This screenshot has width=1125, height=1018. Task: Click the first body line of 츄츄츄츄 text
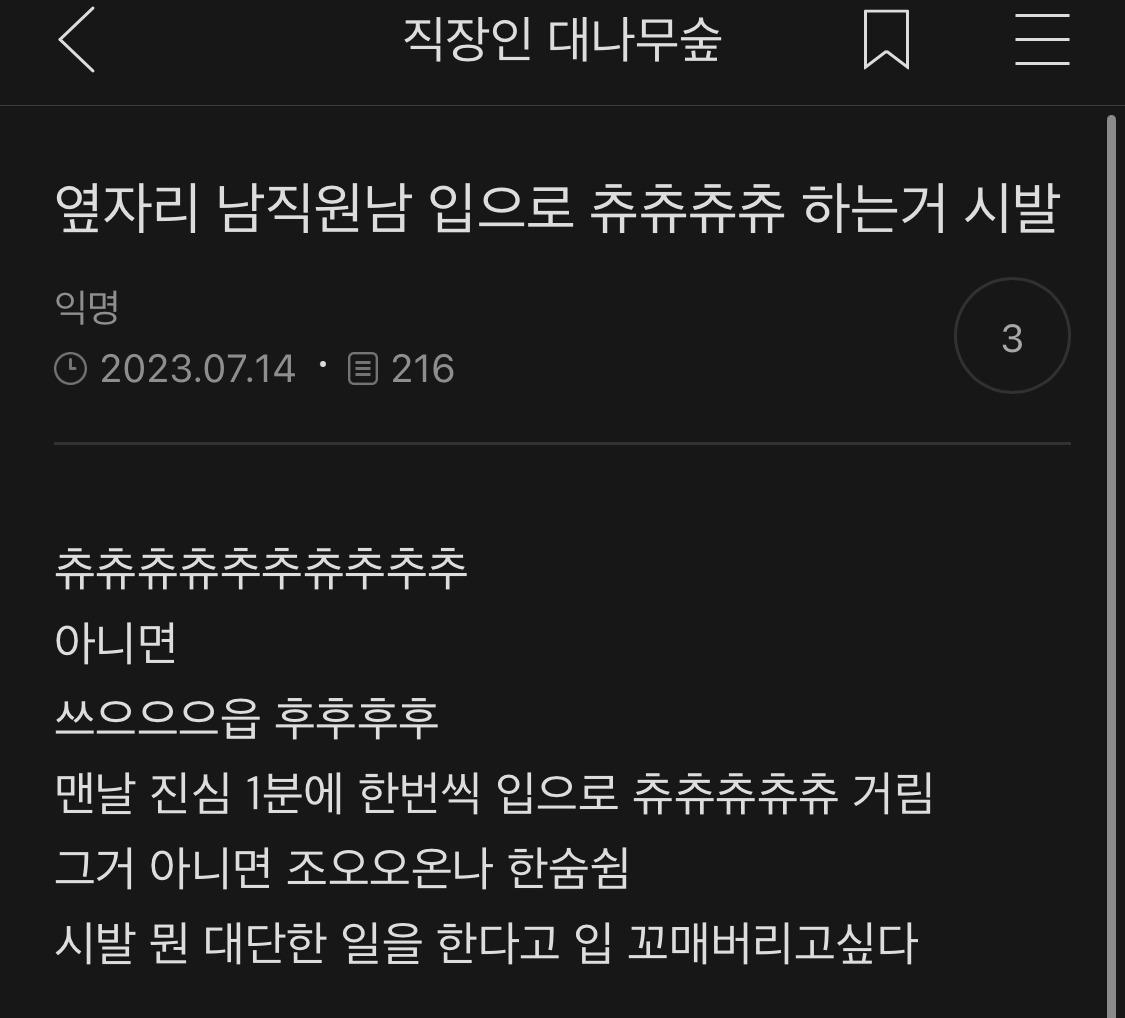point(261,568)
